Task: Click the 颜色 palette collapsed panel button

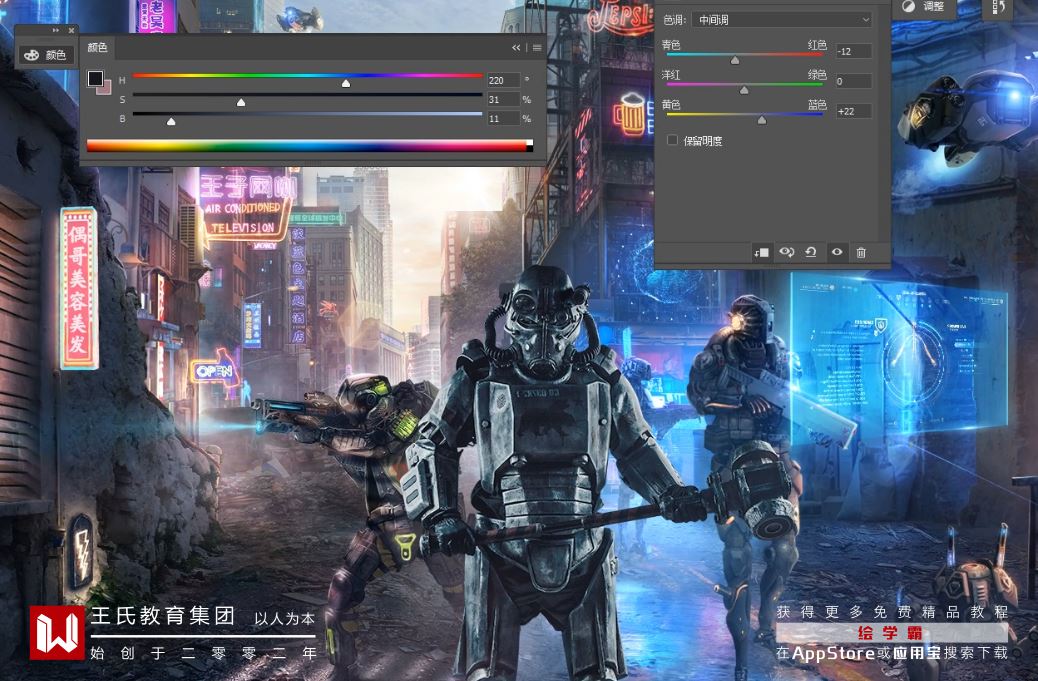Action: coord(46,55)
